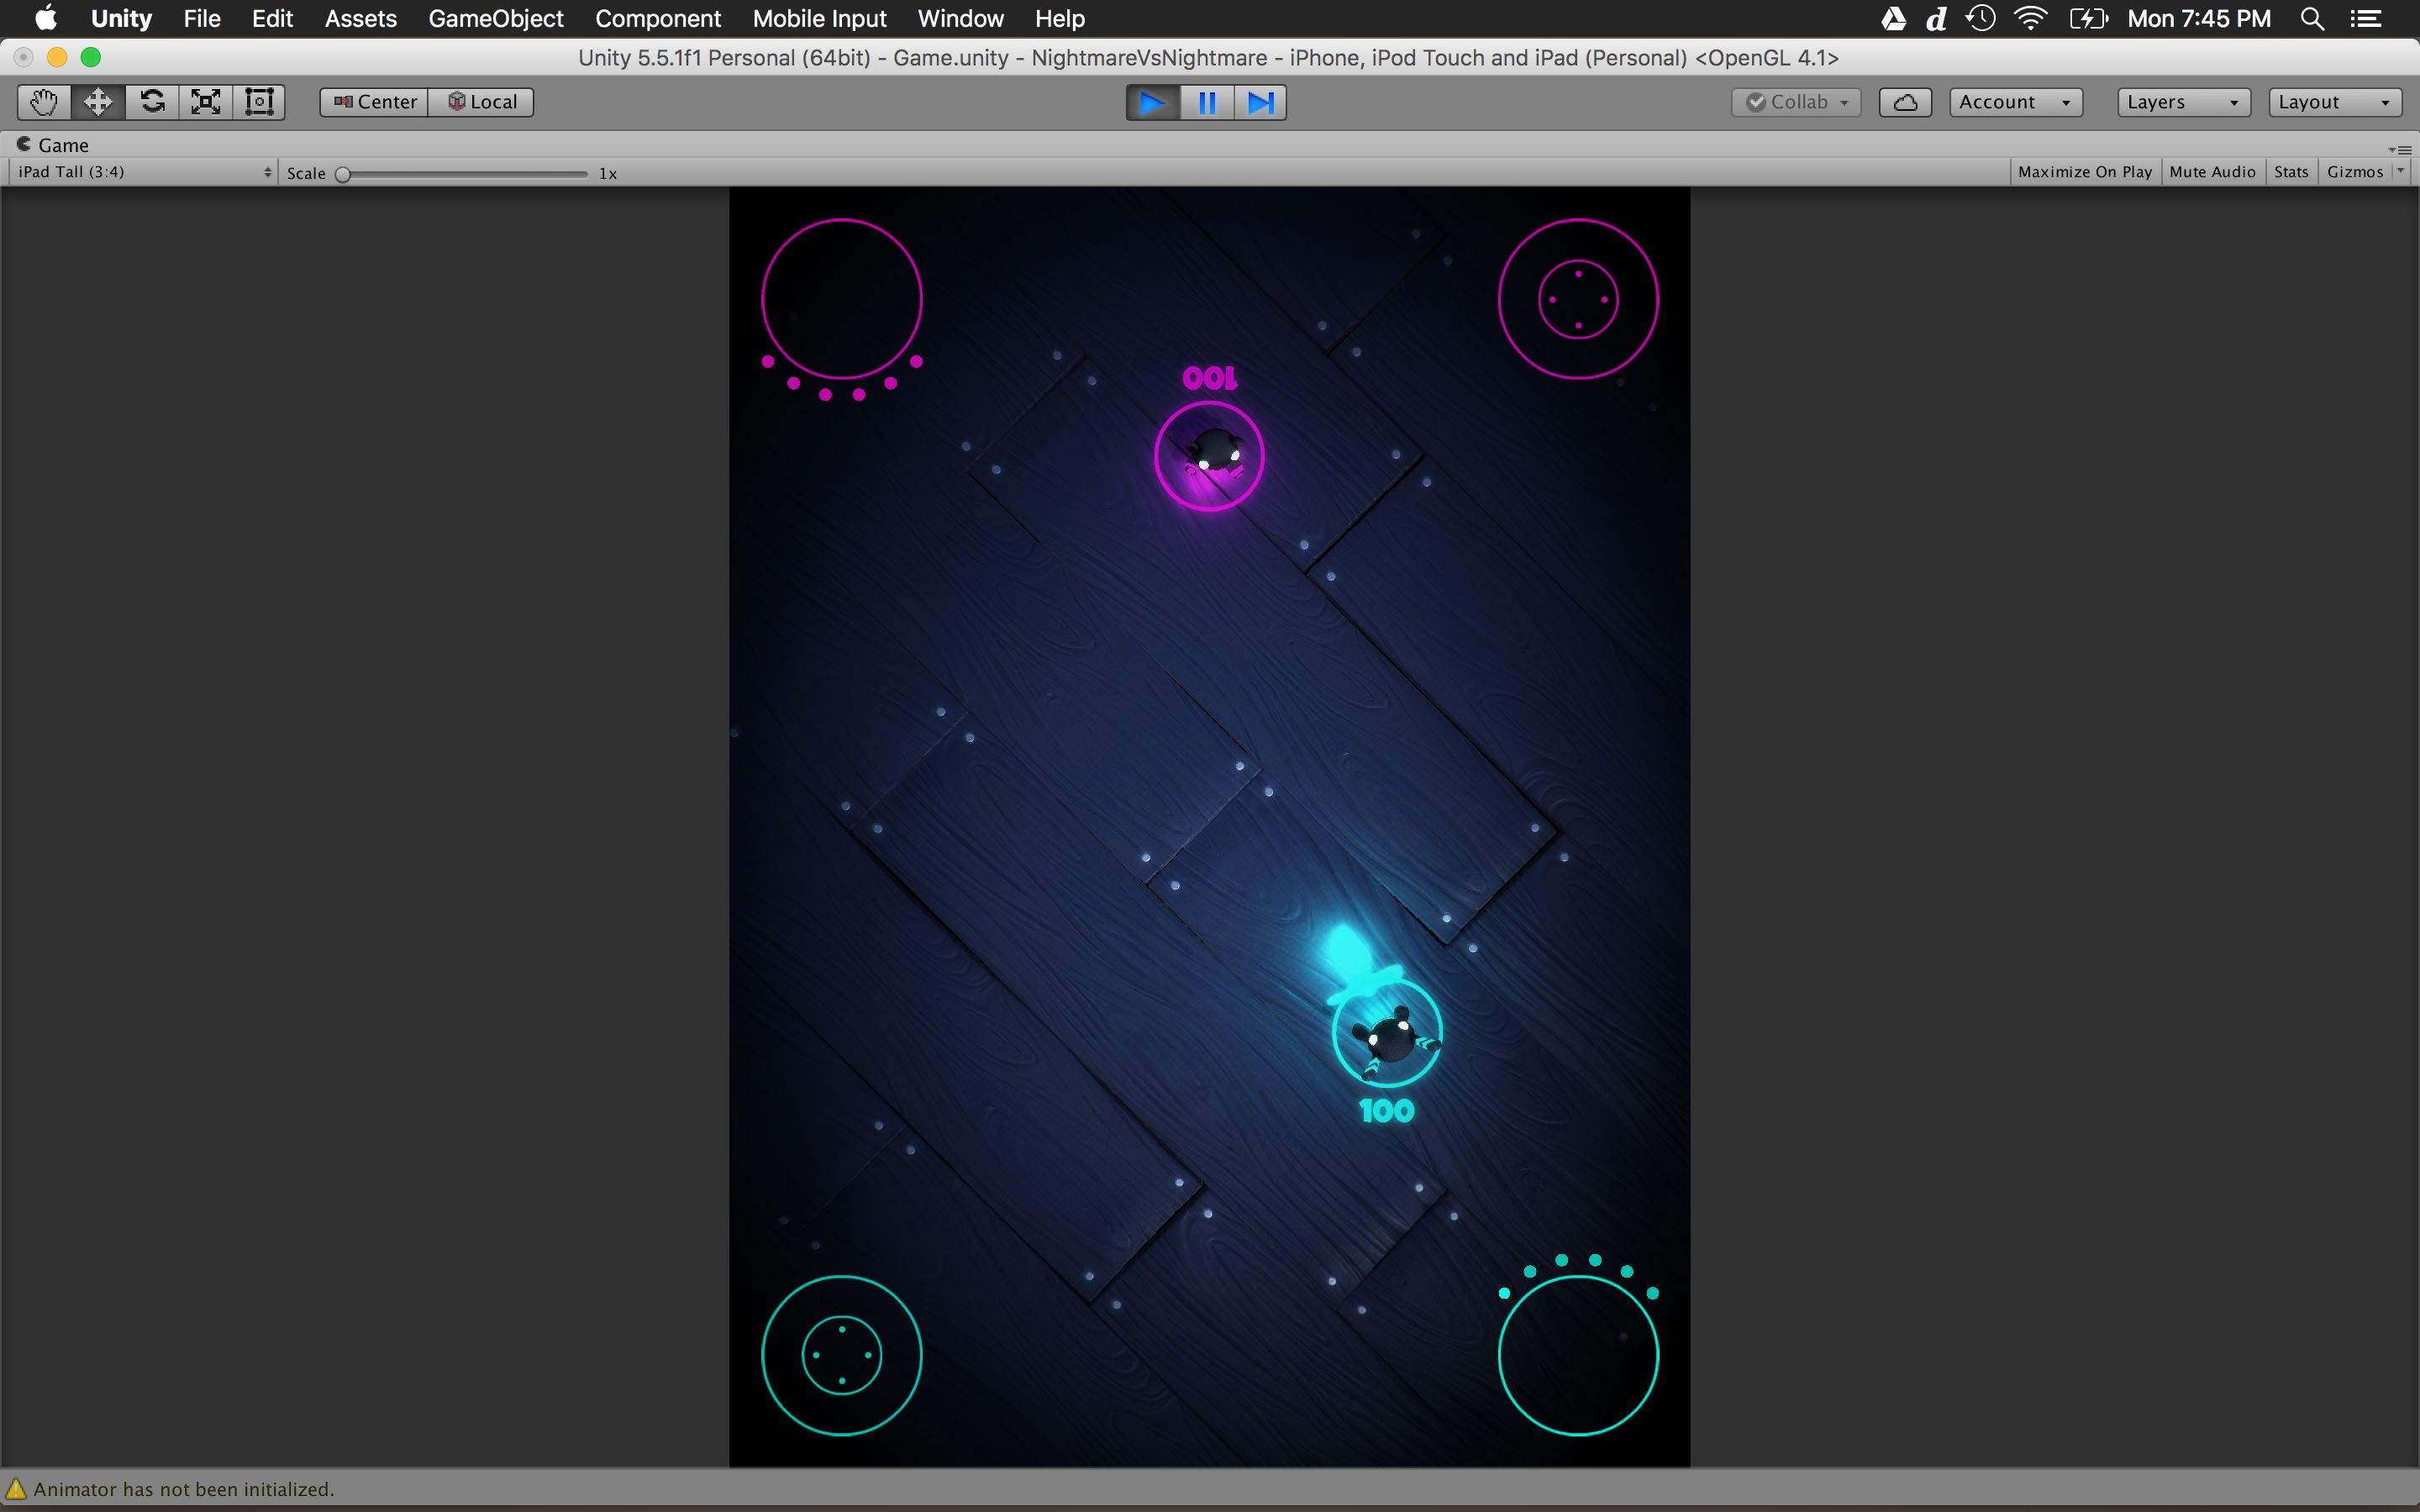Select the Rect Transform tool
Screen dimensions: 2420x1512
pyautogui.click(x=259, y=102)
